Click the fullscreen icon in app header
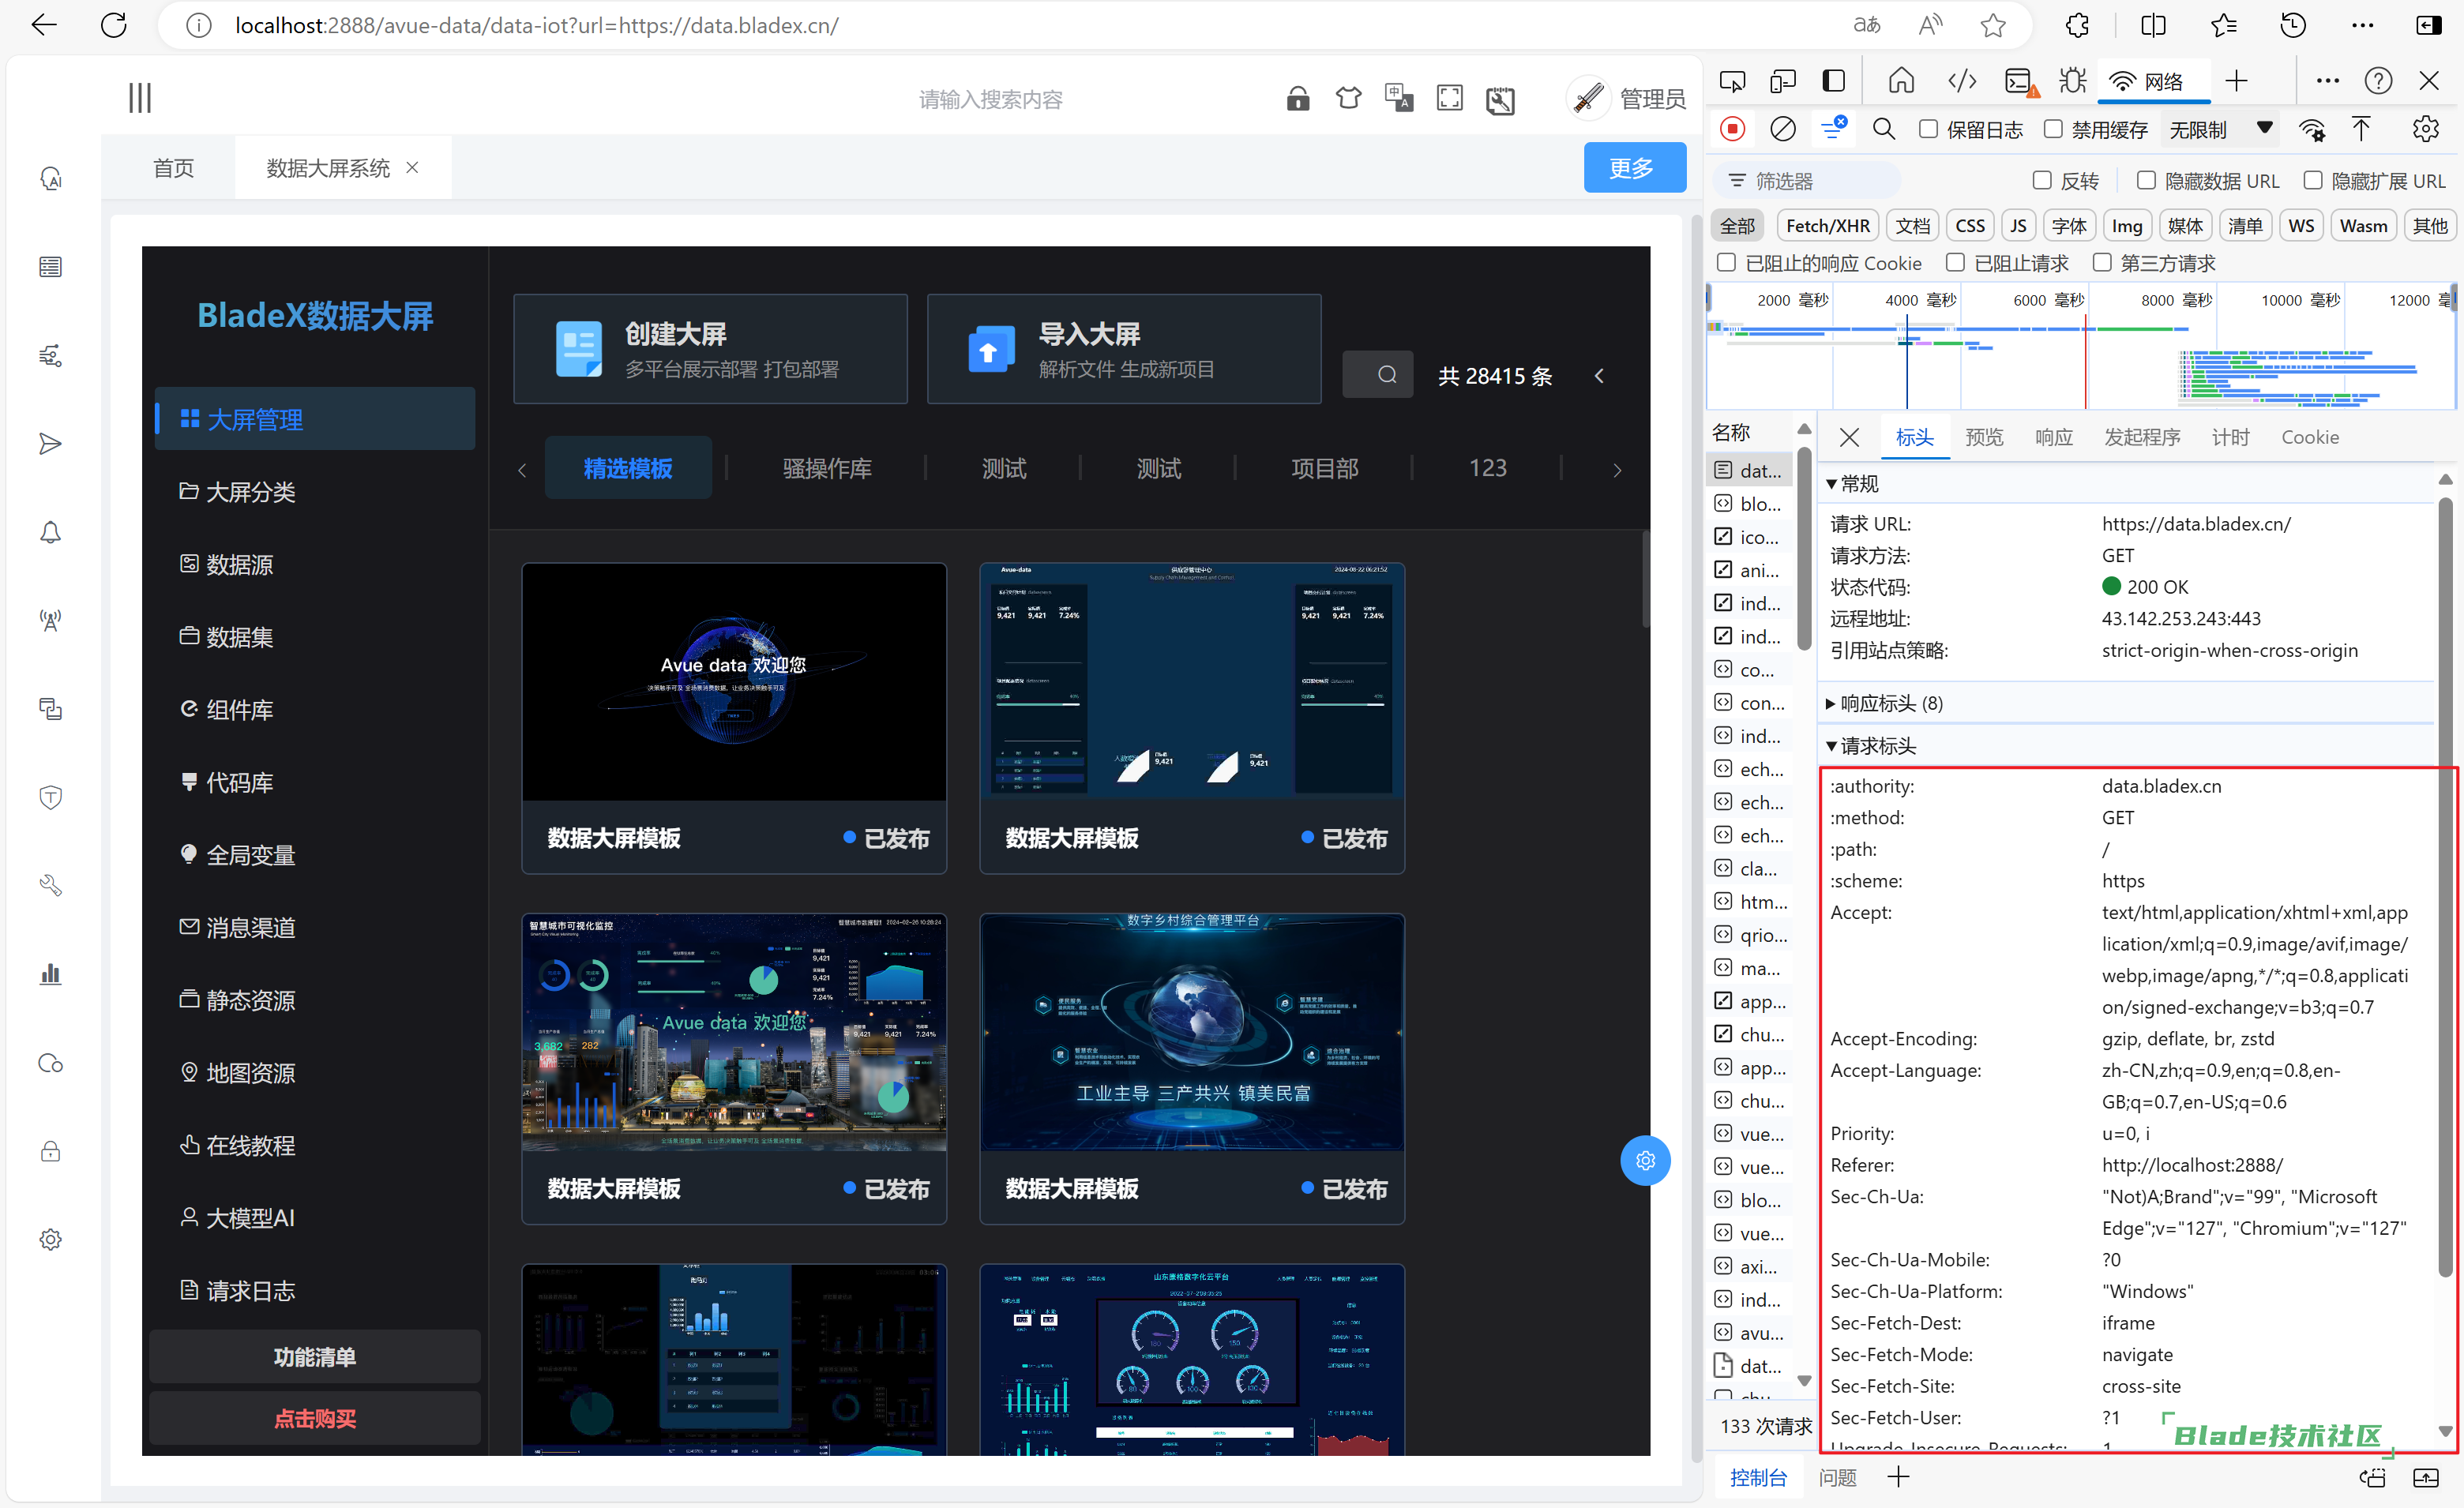Screen dimensions: 2464x1508 tap(1449, 98)
